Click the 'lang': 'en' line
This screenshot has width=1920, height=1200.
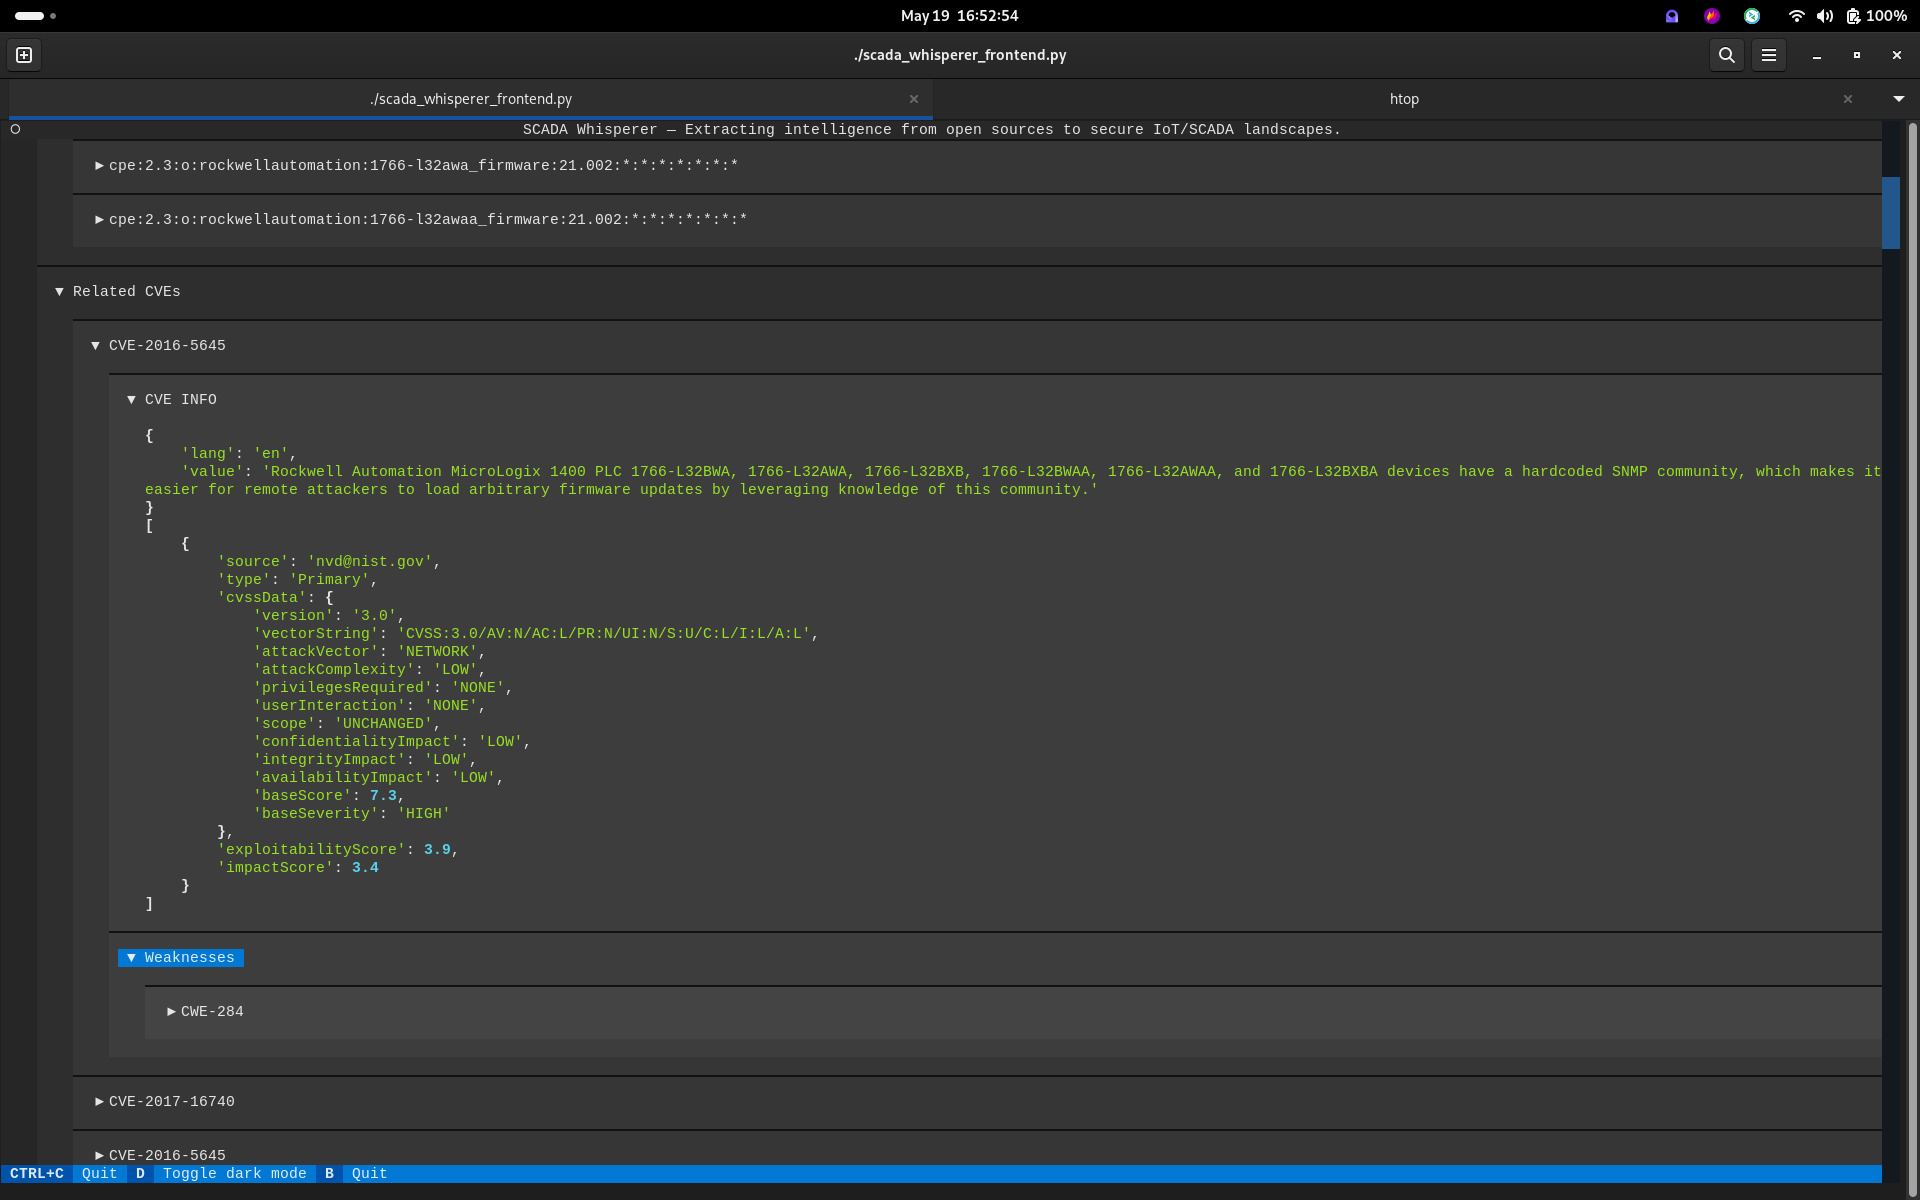[239, 454]
